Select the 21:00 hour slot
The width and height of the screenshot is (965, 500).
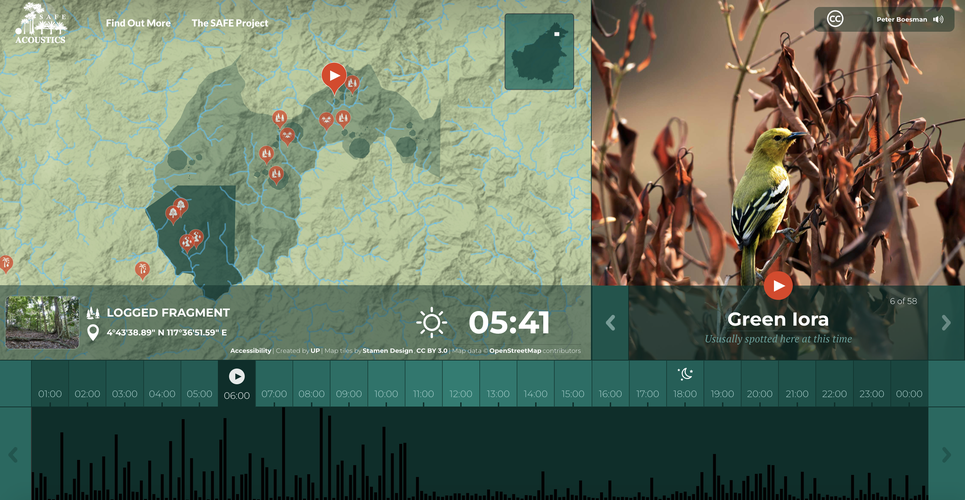(797, 394)
